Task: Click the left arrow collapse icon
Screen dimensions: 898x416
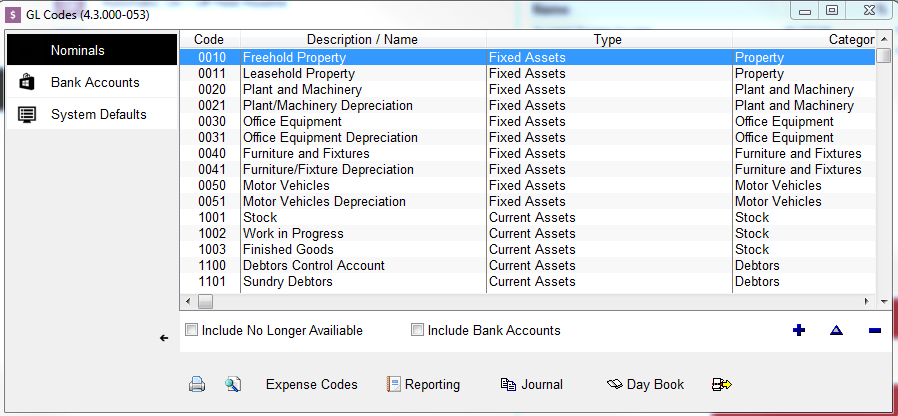Action: 164,338
